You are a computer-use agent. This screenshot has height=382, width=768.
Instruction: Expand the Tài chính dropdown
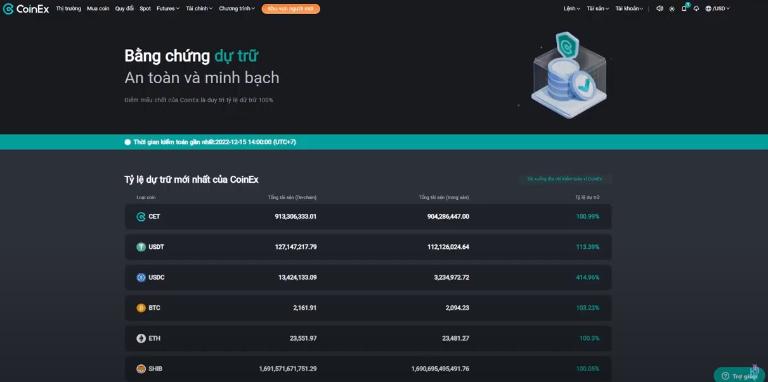pos(199,9)
